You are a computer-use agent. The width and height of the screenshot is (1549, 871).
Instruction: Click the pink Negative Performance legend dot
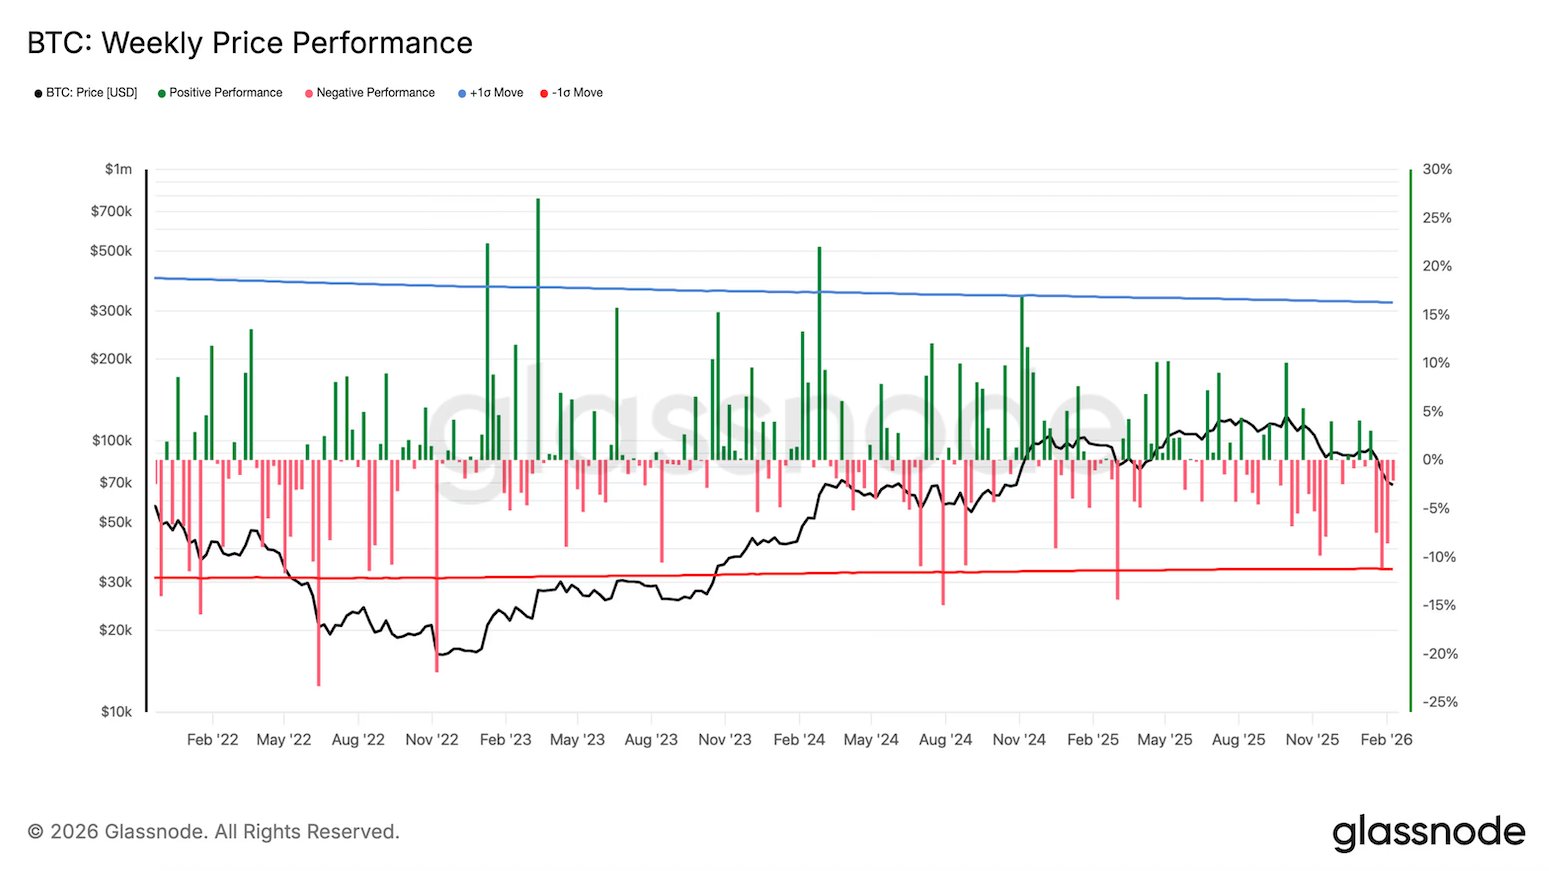pos(309,93)
